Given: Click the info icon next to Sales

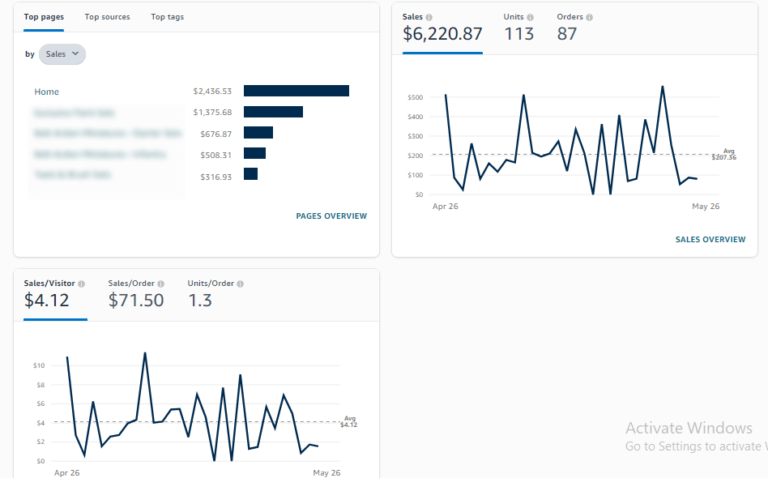Looking at the screenshot, I should pyautogui.click(x=429, y=17).
